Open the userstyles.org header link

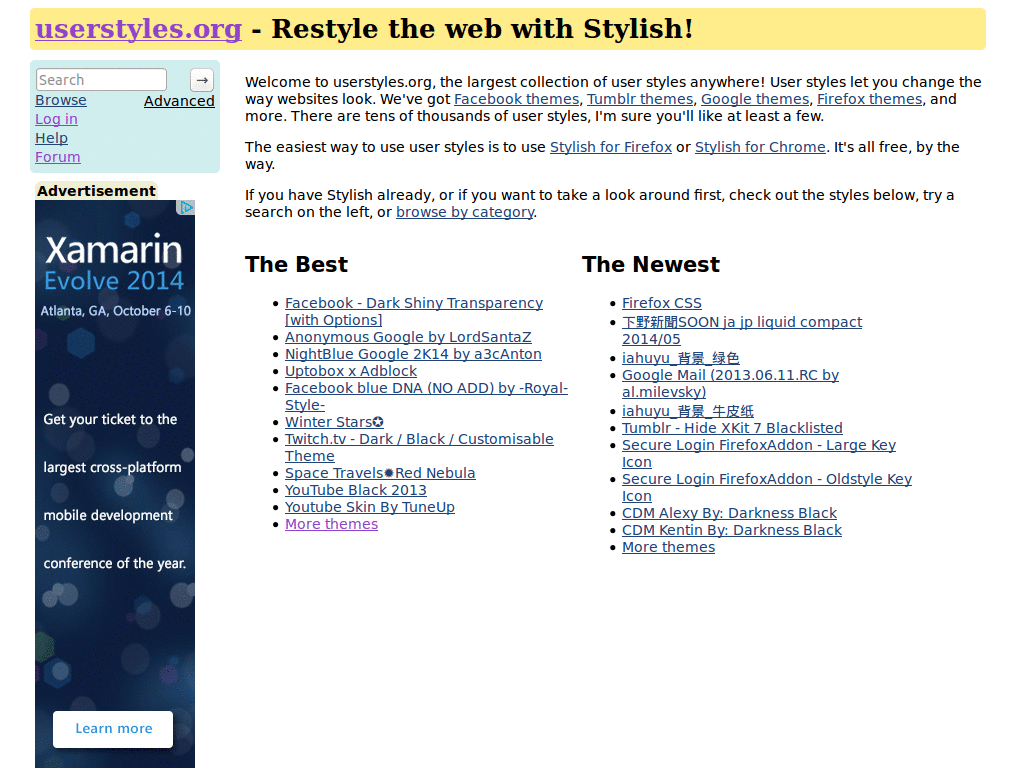click(x=138, y=29)
